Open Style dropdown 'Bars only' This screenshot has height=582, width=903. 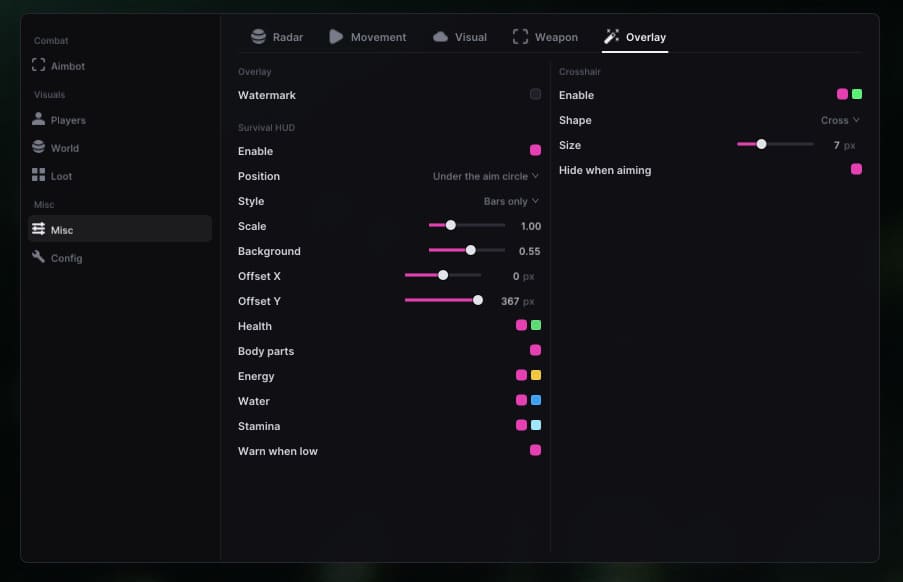point(511,201)
